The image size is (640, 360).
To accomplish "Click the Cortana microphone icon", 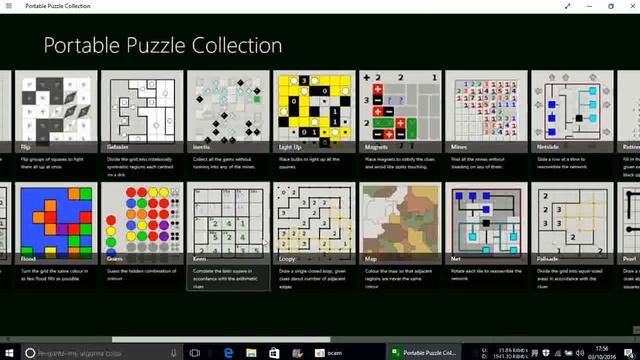I will (173, 353).
